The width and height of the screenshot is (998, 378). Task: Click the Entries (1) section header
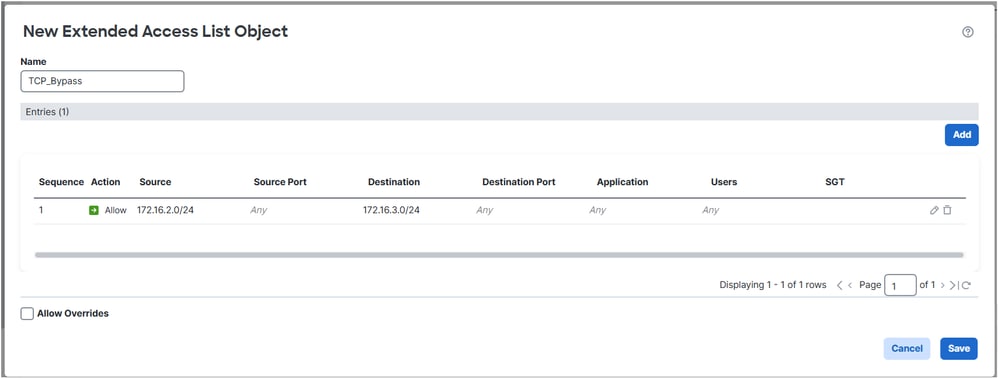pyautogui.click(x=499, y=112)
